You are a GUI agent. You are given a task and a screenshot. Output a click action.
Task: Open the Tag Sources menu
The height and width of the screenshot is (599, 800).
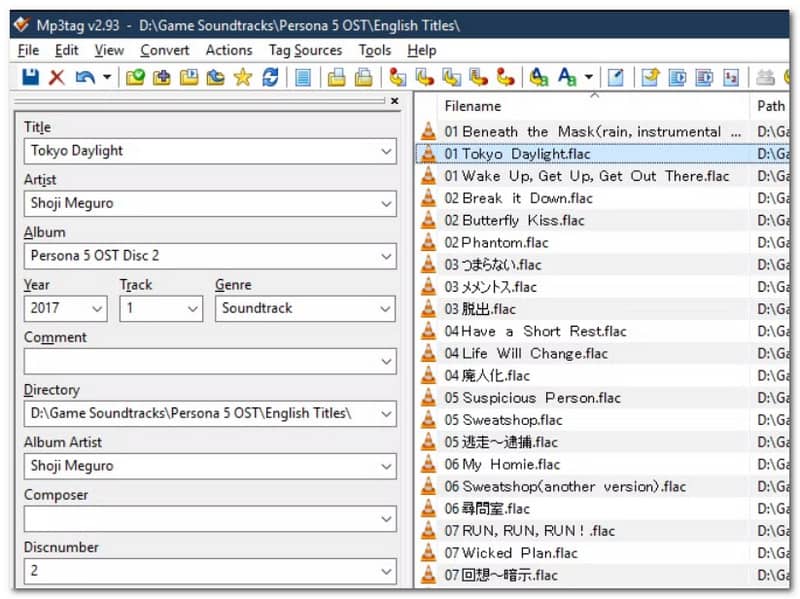pyautogui.click(x=306, y=50)
